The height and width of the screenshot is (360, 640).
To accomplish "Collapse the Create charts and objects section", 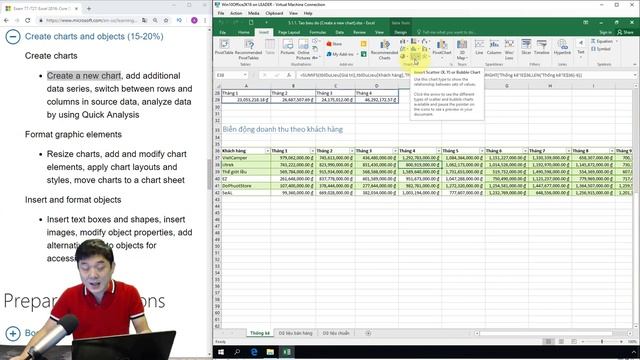I will coord(13,36).
